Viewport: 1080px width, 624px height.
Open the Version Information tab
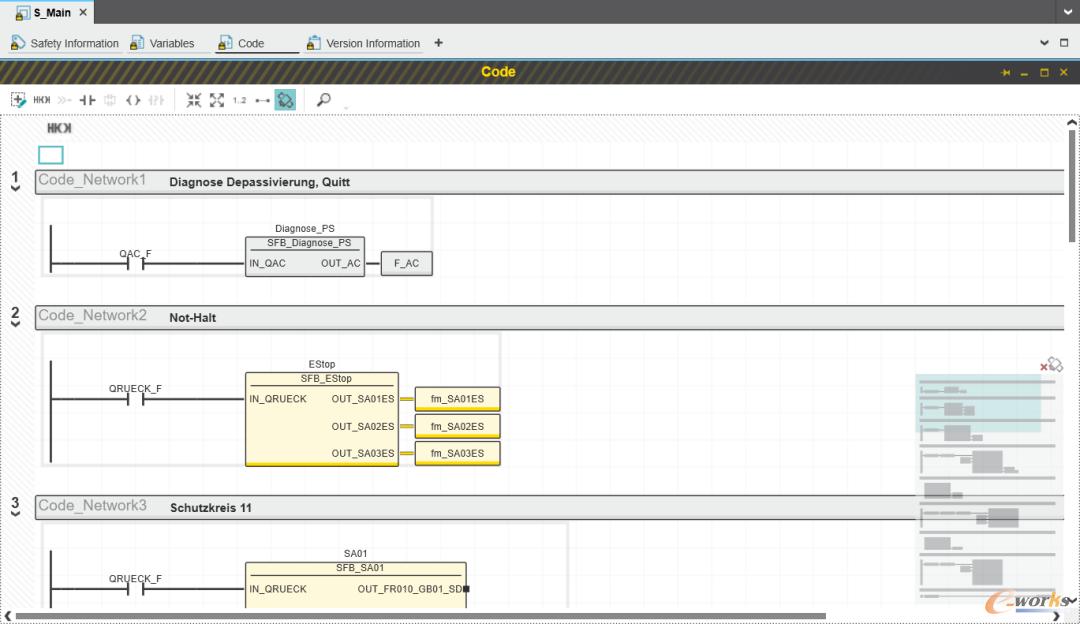pos(363,43)
